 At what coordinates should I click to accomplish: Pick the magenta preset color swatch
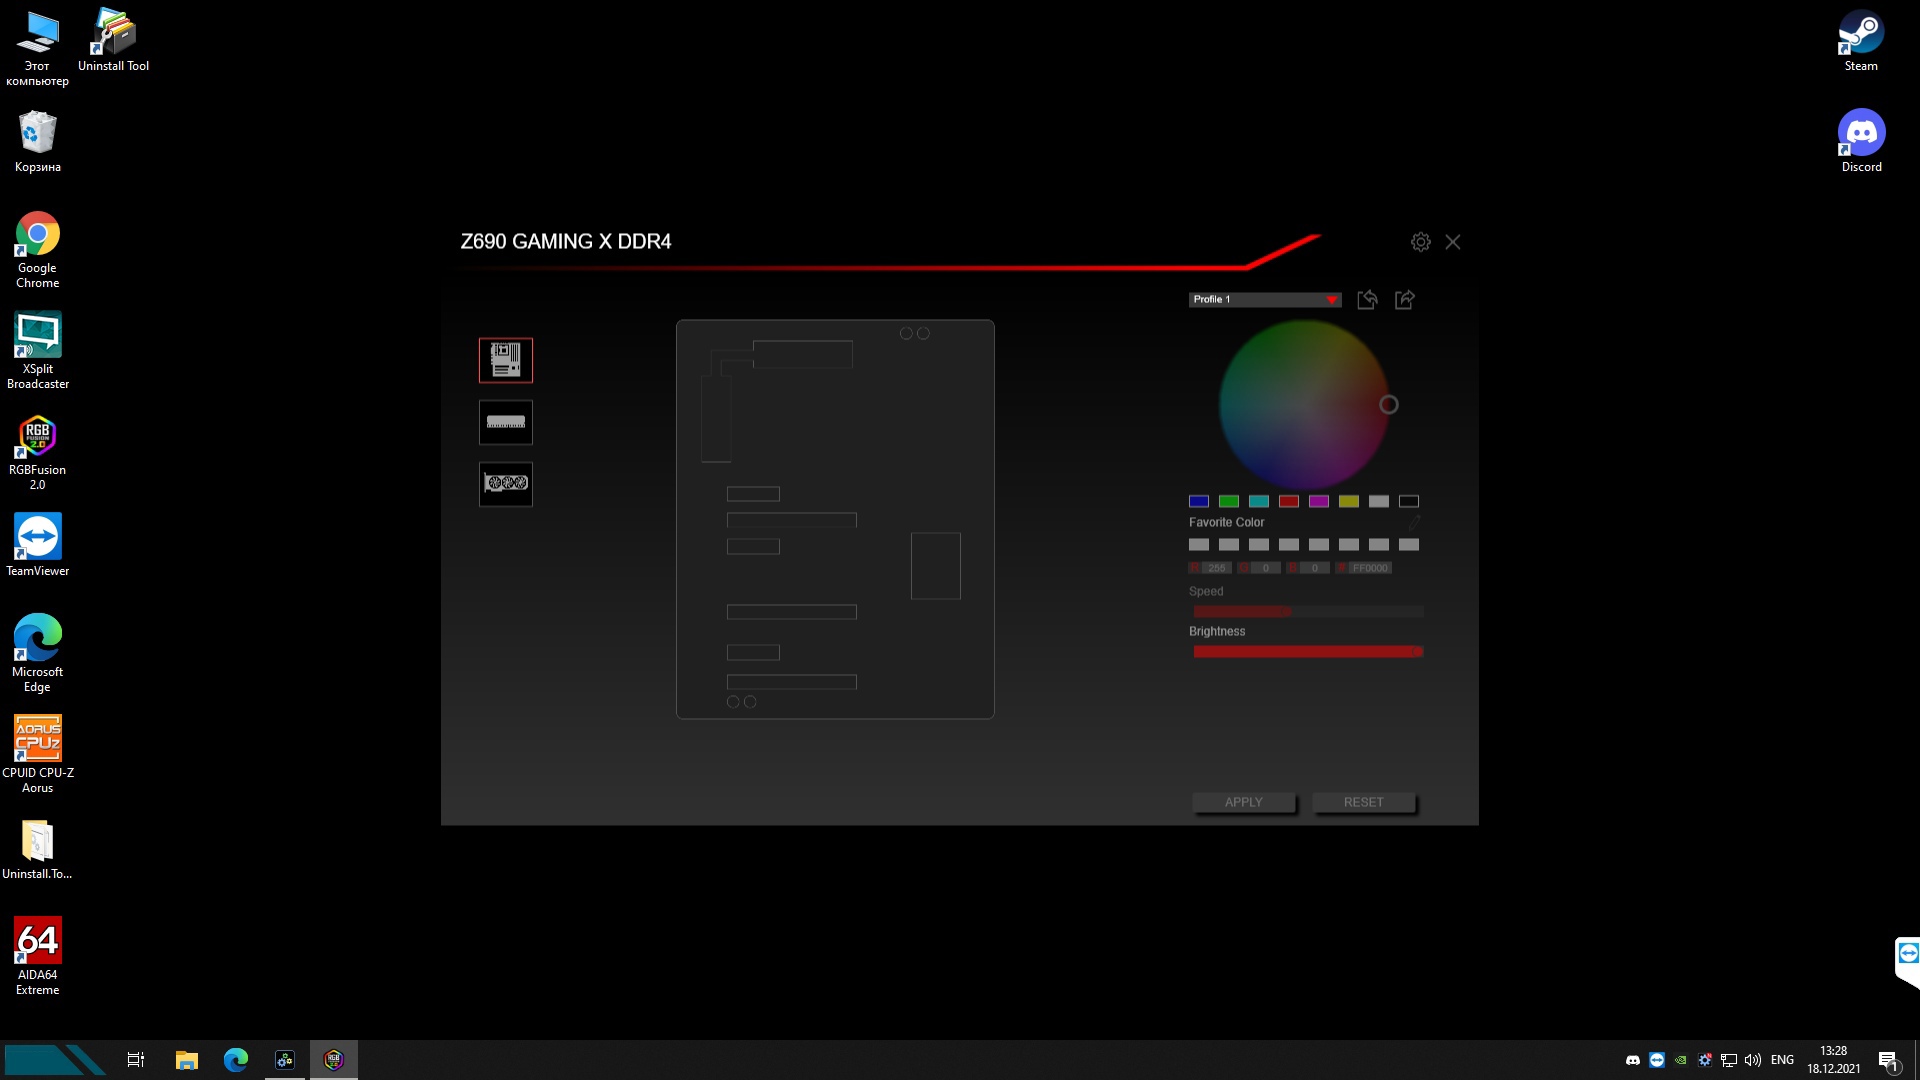1318,501
